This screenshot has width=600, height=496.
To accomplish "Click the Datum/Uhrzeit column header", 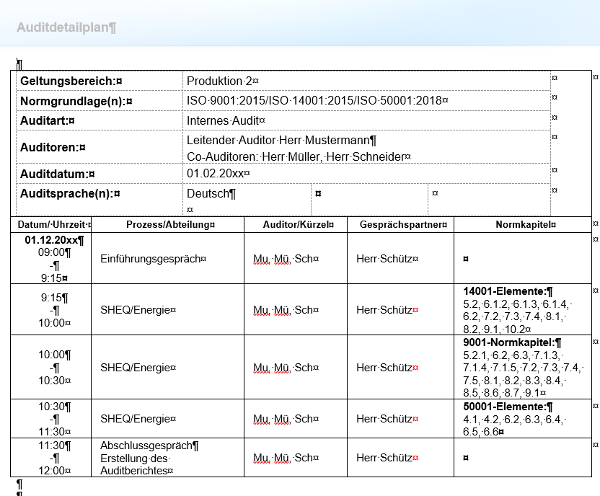I will click(x=54, y=225).
